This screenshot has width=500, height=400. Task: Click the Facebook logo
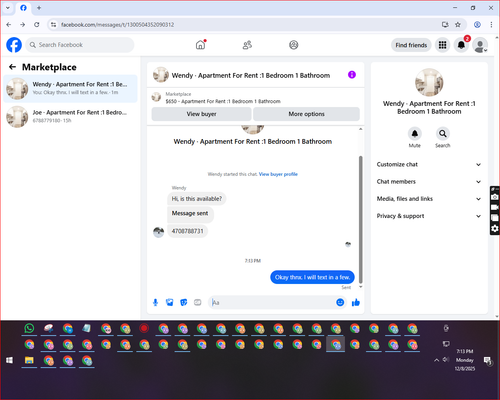[14, 45]
